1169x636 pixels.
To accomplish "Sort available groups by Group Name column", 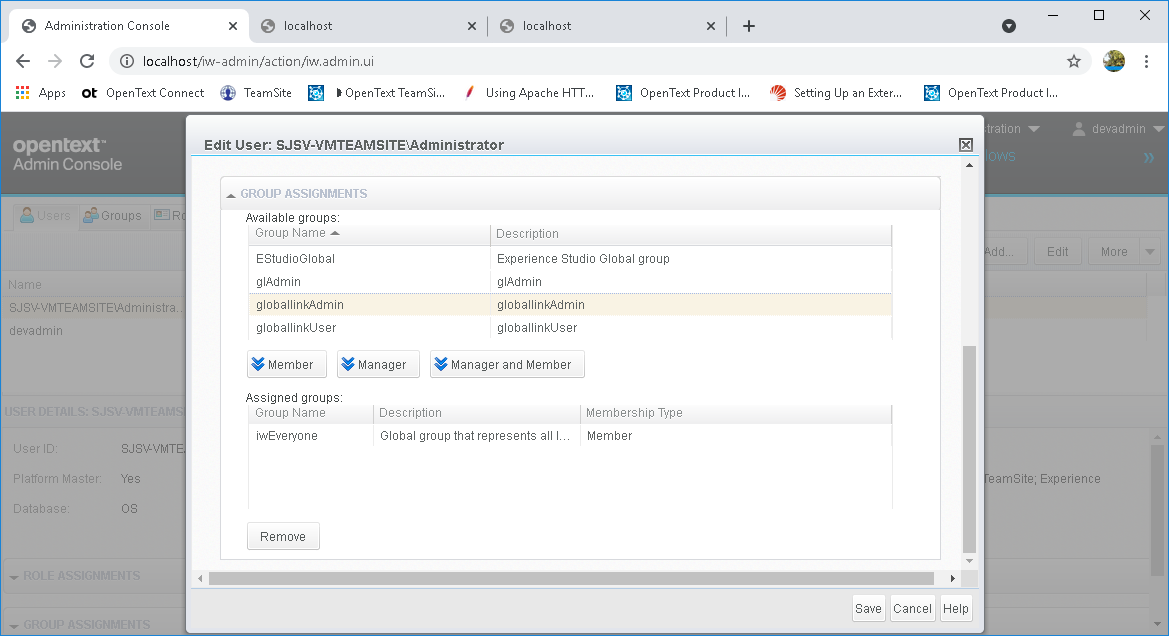I will [x=297, y=233].
